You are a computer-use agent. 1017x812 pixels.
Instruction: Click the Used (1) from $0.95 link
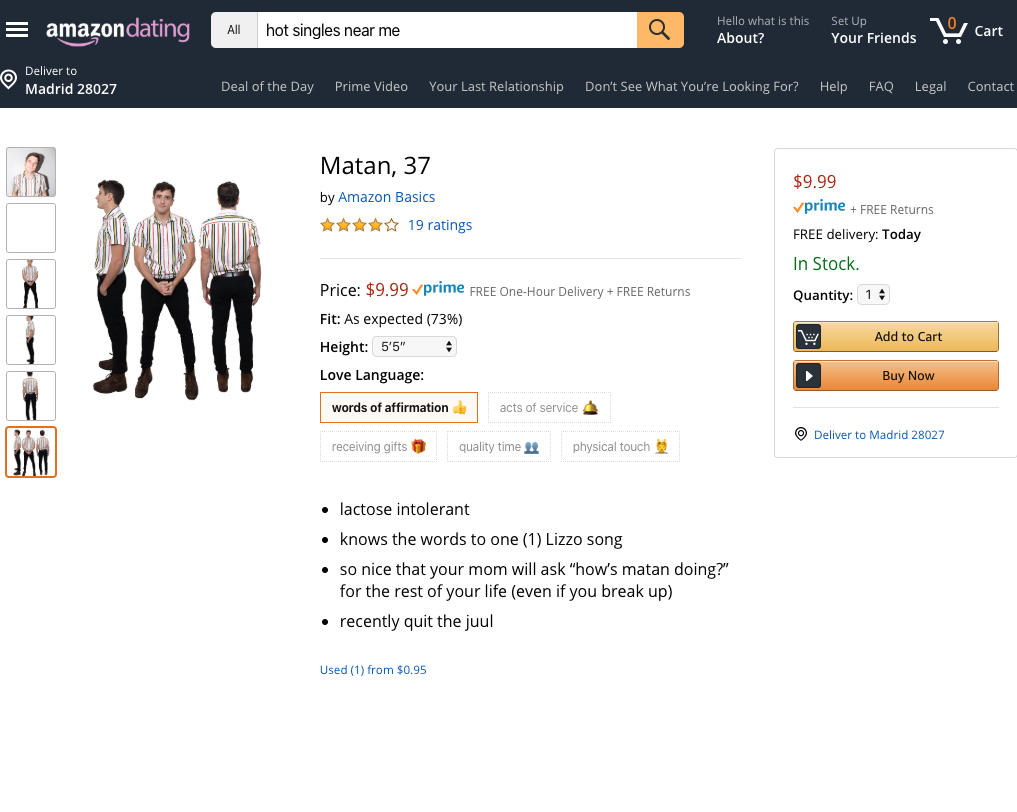pyautogui.click(x=373, y=670)
